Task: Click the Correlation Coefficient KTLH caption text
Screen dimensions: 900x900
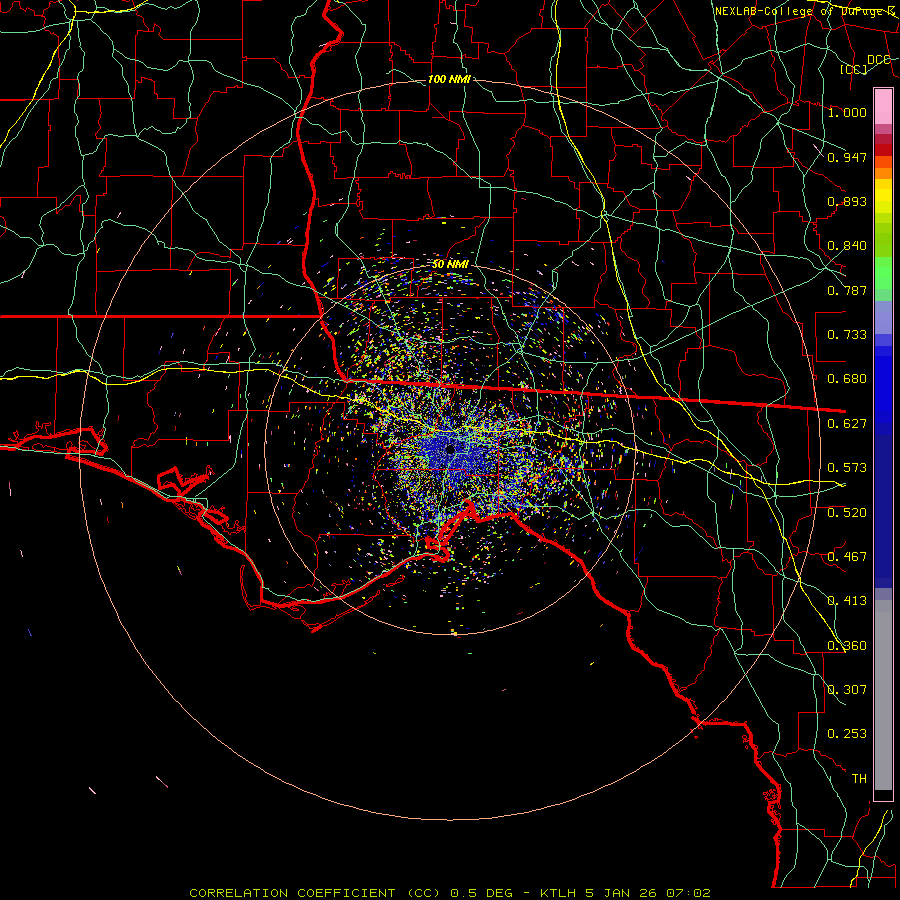Action: [450, 893]
